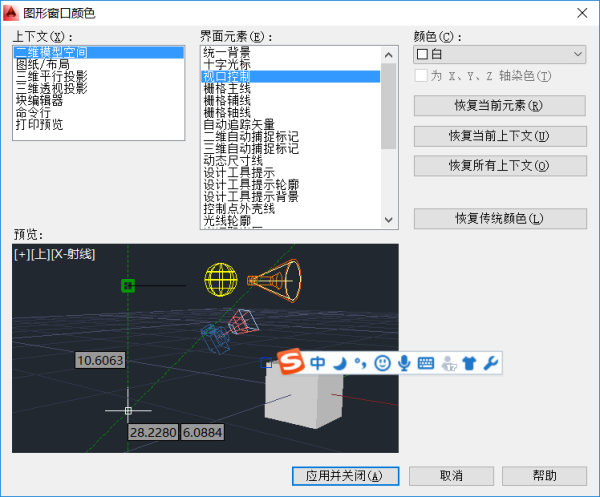
Task: Click orange spotlight cone glyph in preview
Action: pos(274,281)
